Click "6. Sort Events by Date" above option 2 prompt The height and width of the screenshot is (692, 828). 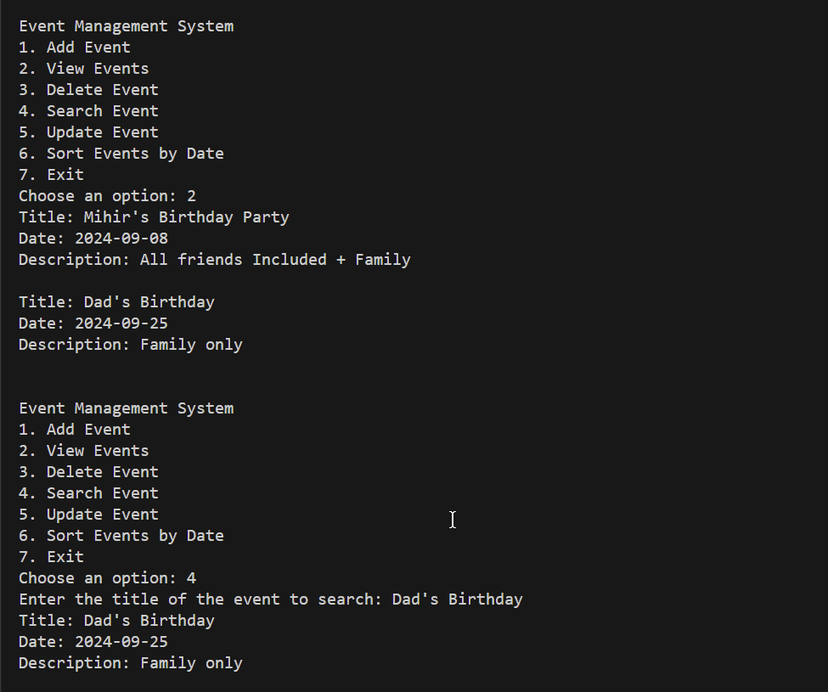(121, 153)
